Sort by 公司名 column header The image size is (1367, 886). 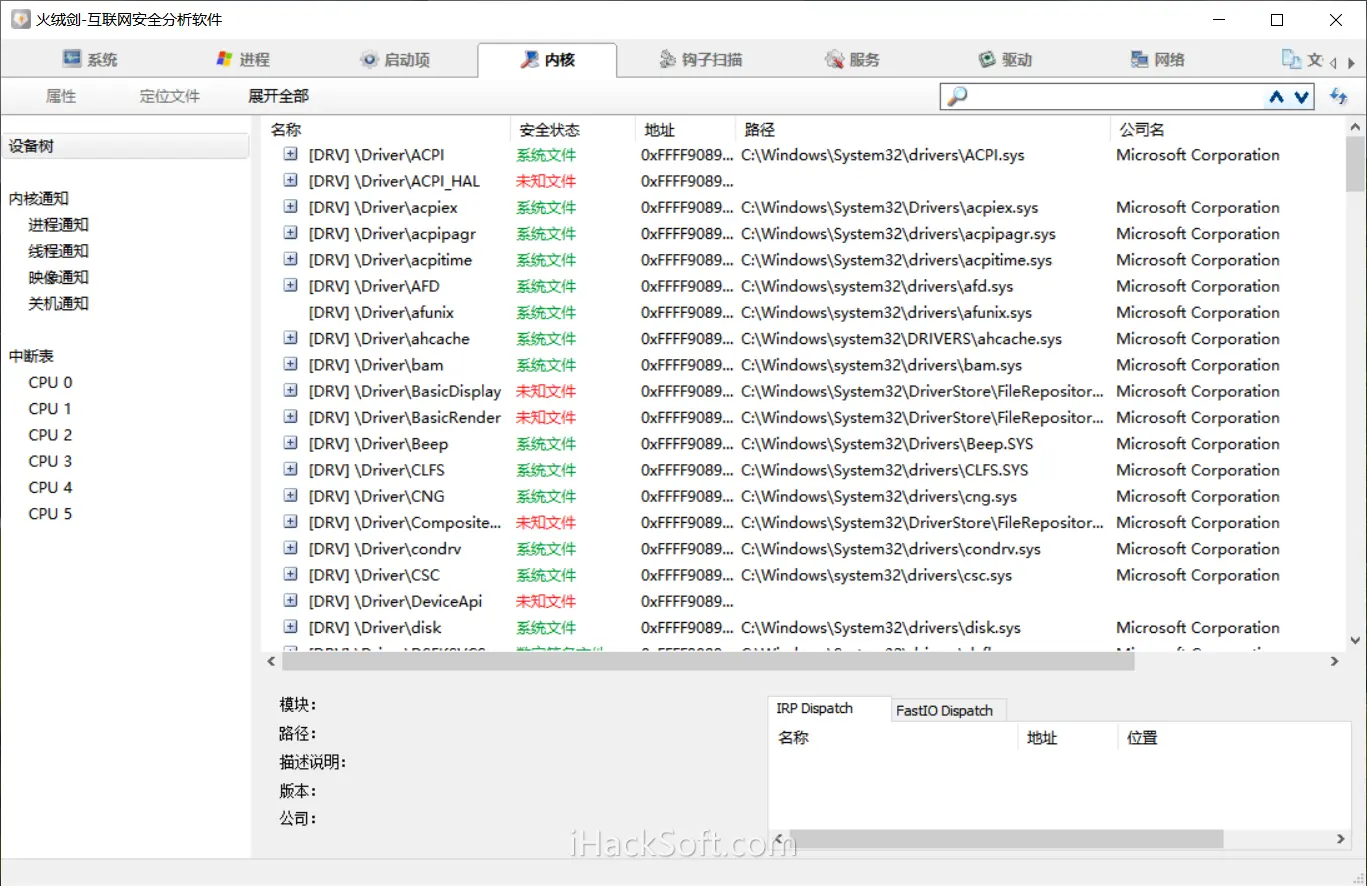pyautogui.click(x=1228, y=130)
